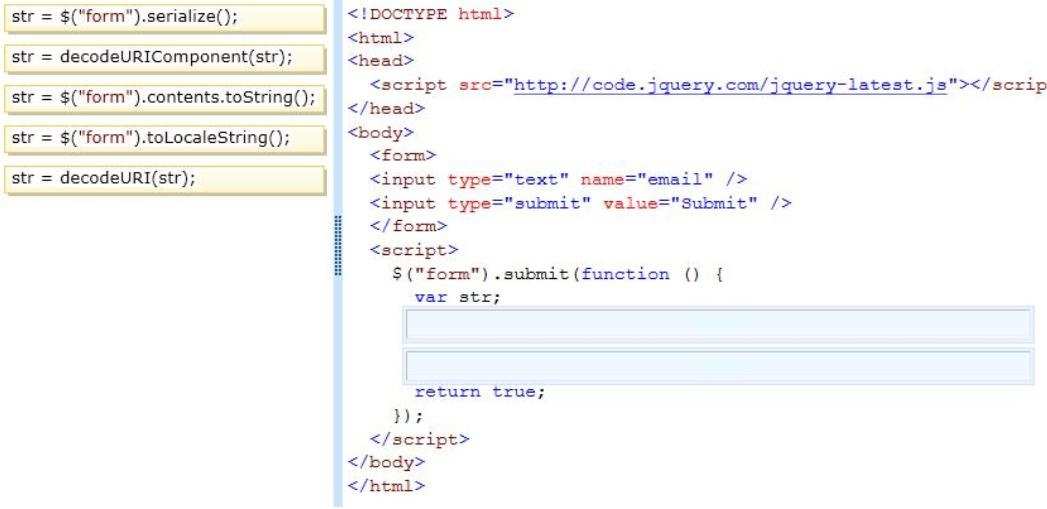Grab the dotted splitter handle between panes
1047x509 pixels.
click(x=338, y=246)
